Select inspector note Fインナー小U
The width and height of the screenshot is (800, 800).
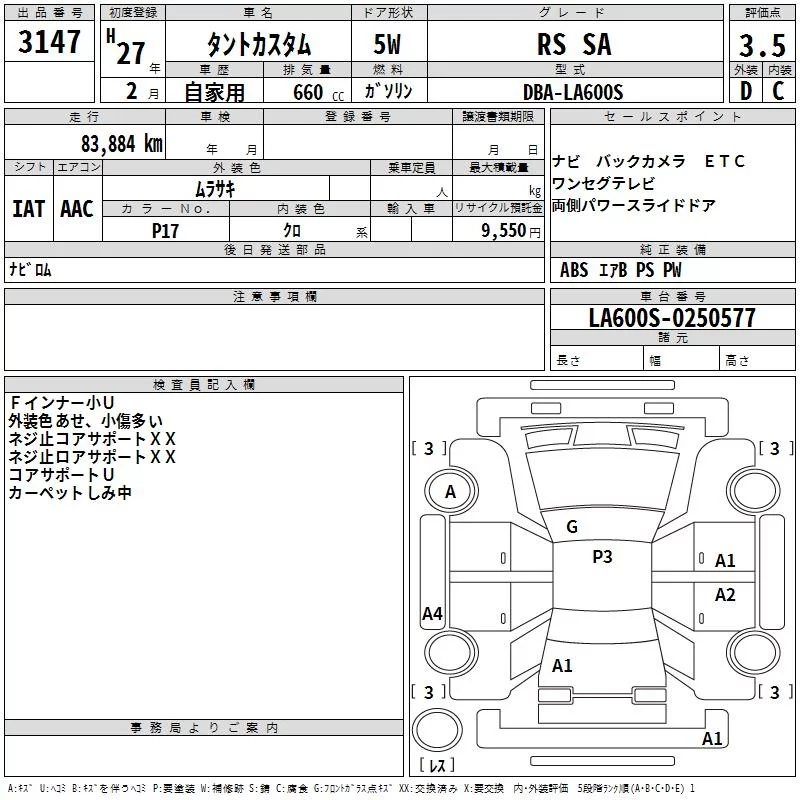(62, 403)
